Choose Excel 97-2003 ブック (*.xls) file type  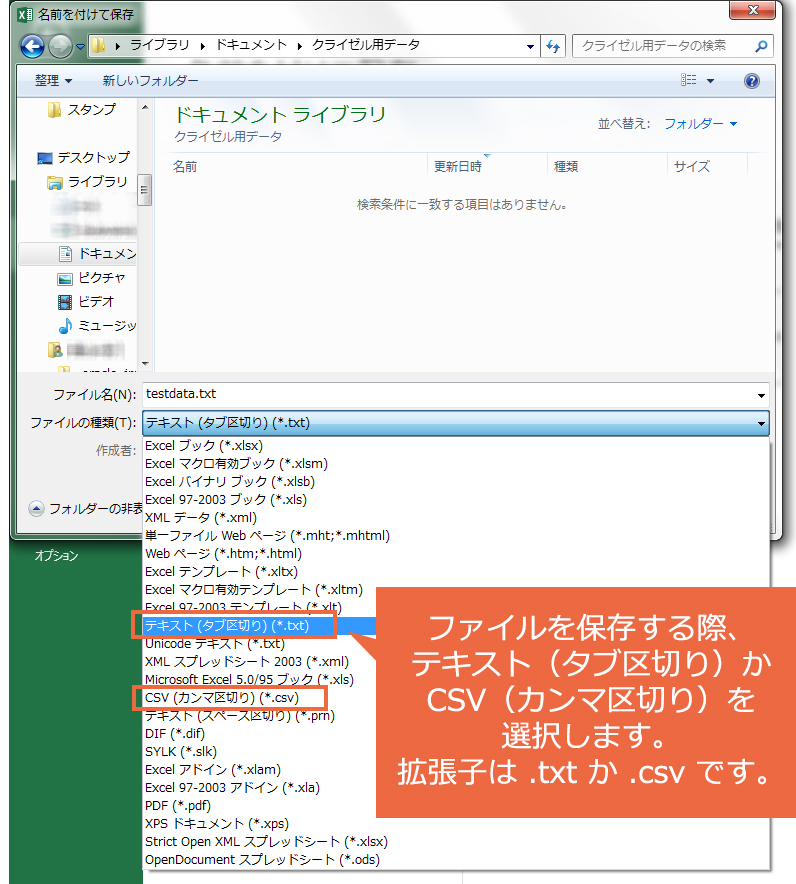(456, 500)
